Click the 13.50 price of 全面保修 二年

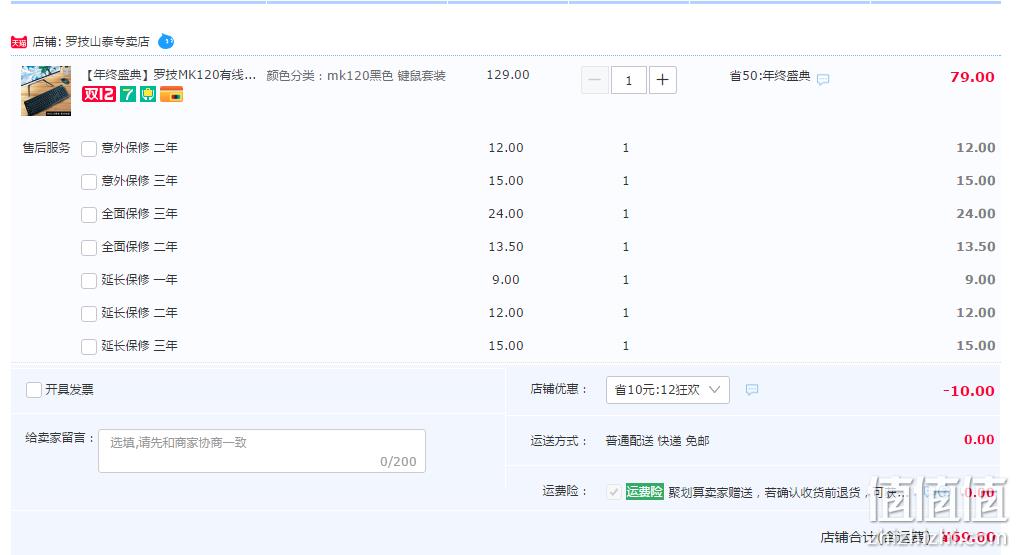506,246
